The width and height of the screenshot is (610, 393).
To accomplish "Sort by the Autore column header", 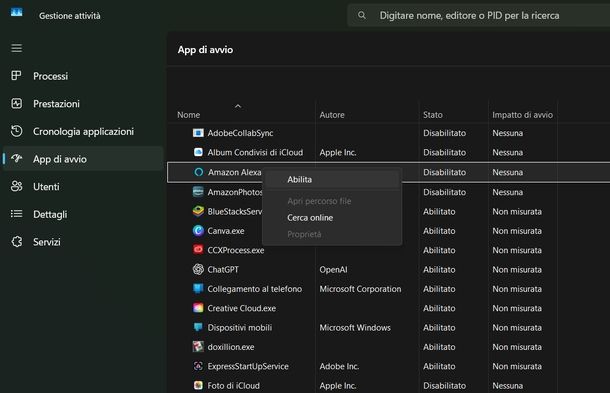I will point(332,115).
